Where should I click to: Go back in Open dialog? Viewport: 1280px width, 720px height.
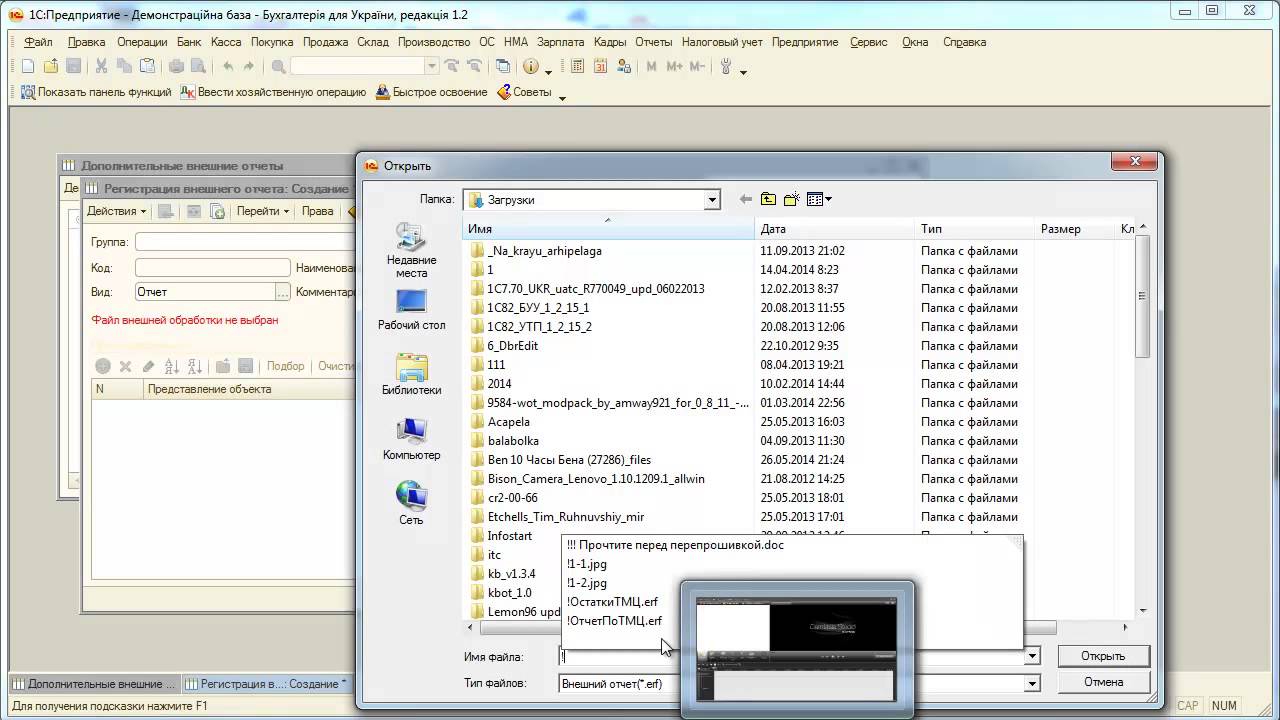pos(745,199)
